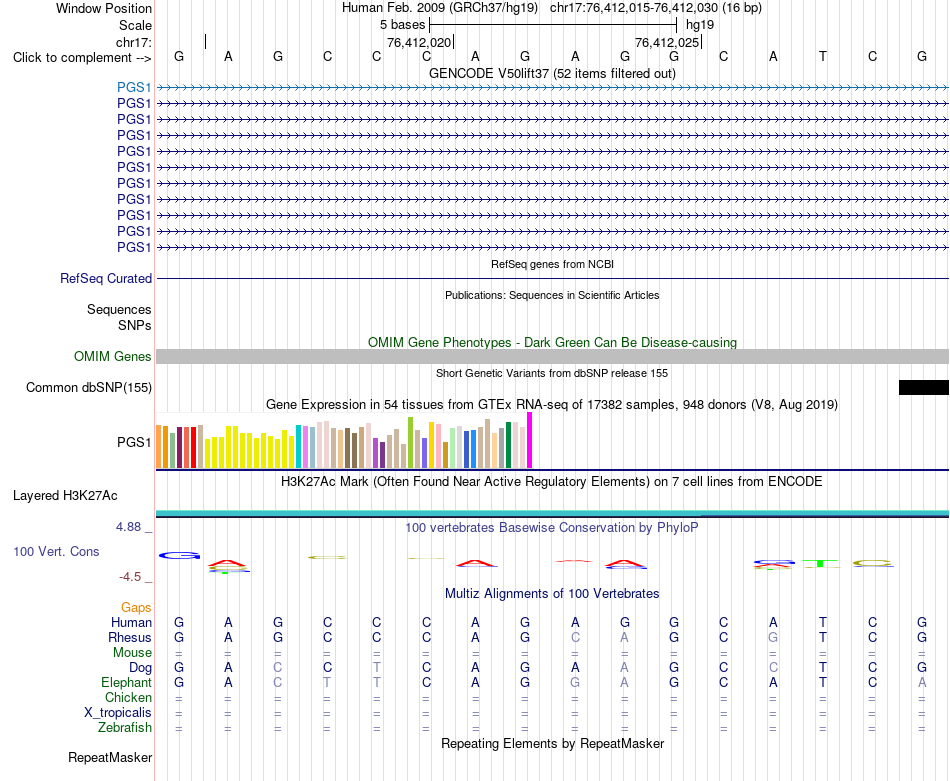Screen dimensions: 950x781
Task: Click the Layered H3K27Ac track label
Action: coord(65,496)
